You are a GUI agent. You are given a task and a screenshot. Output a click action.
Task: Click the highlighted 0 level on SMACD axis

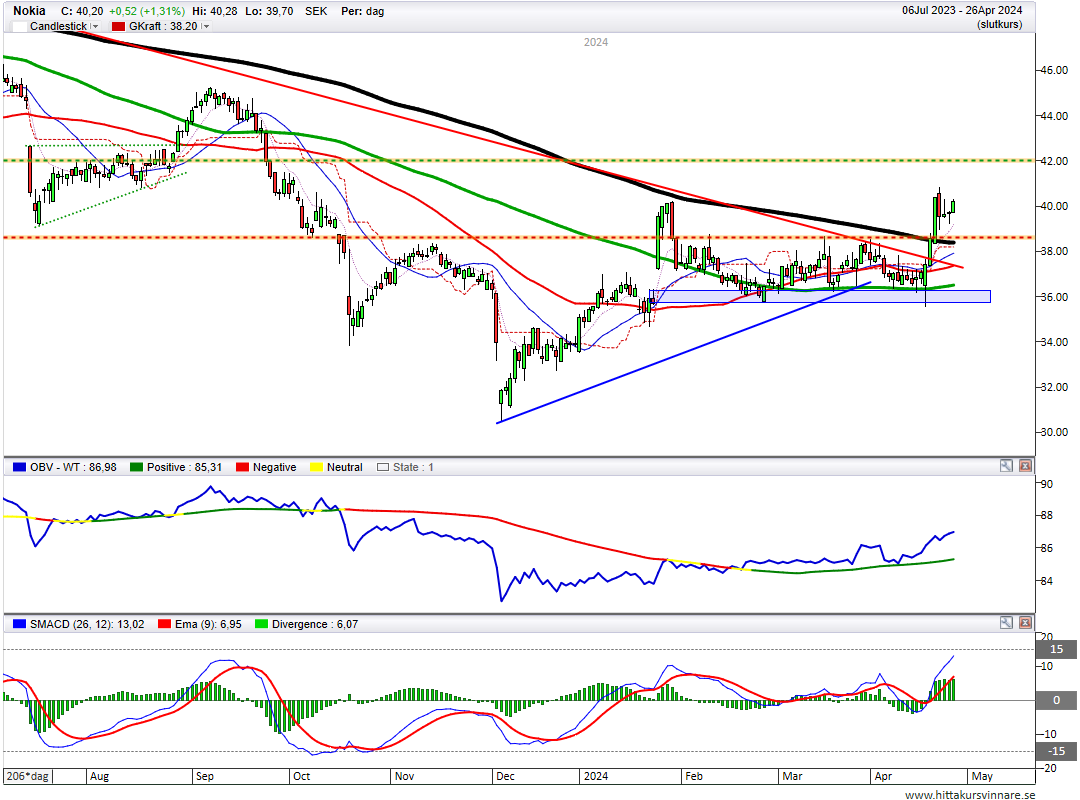tap(1056, 700)
